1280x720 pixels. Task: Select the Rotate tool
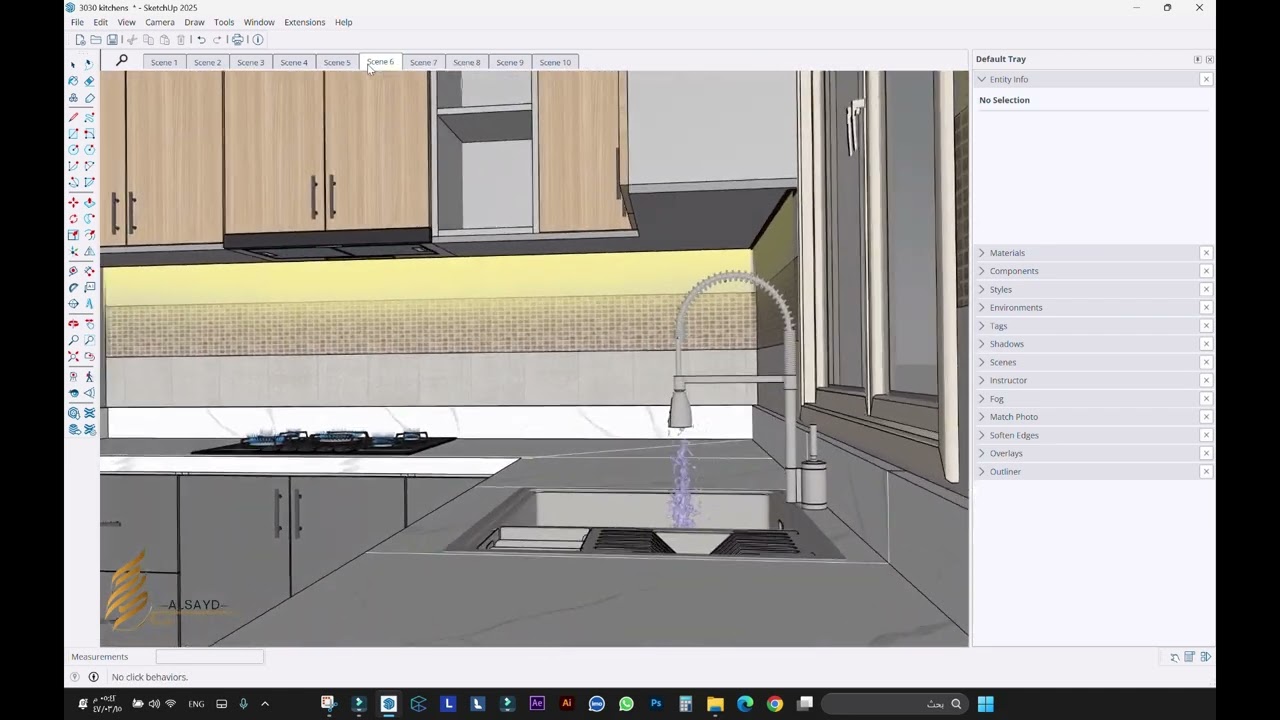pos(73,218)
